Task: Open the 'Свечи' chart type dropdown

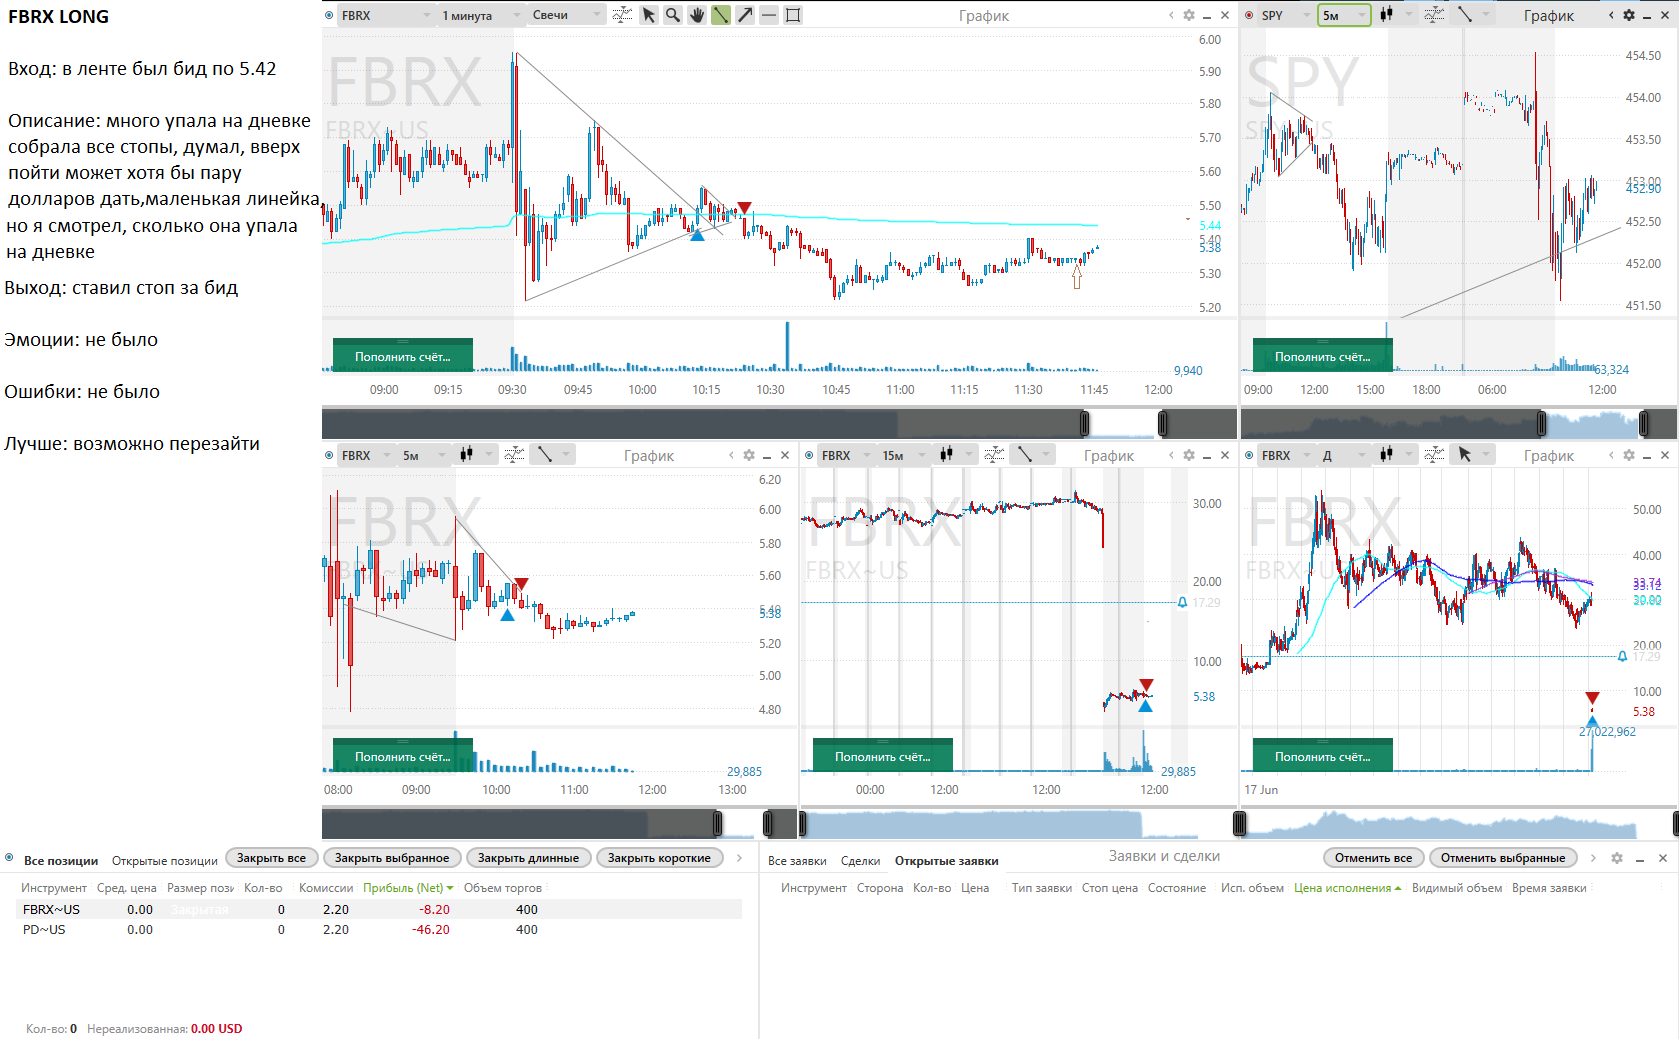Action: (567, 15)
